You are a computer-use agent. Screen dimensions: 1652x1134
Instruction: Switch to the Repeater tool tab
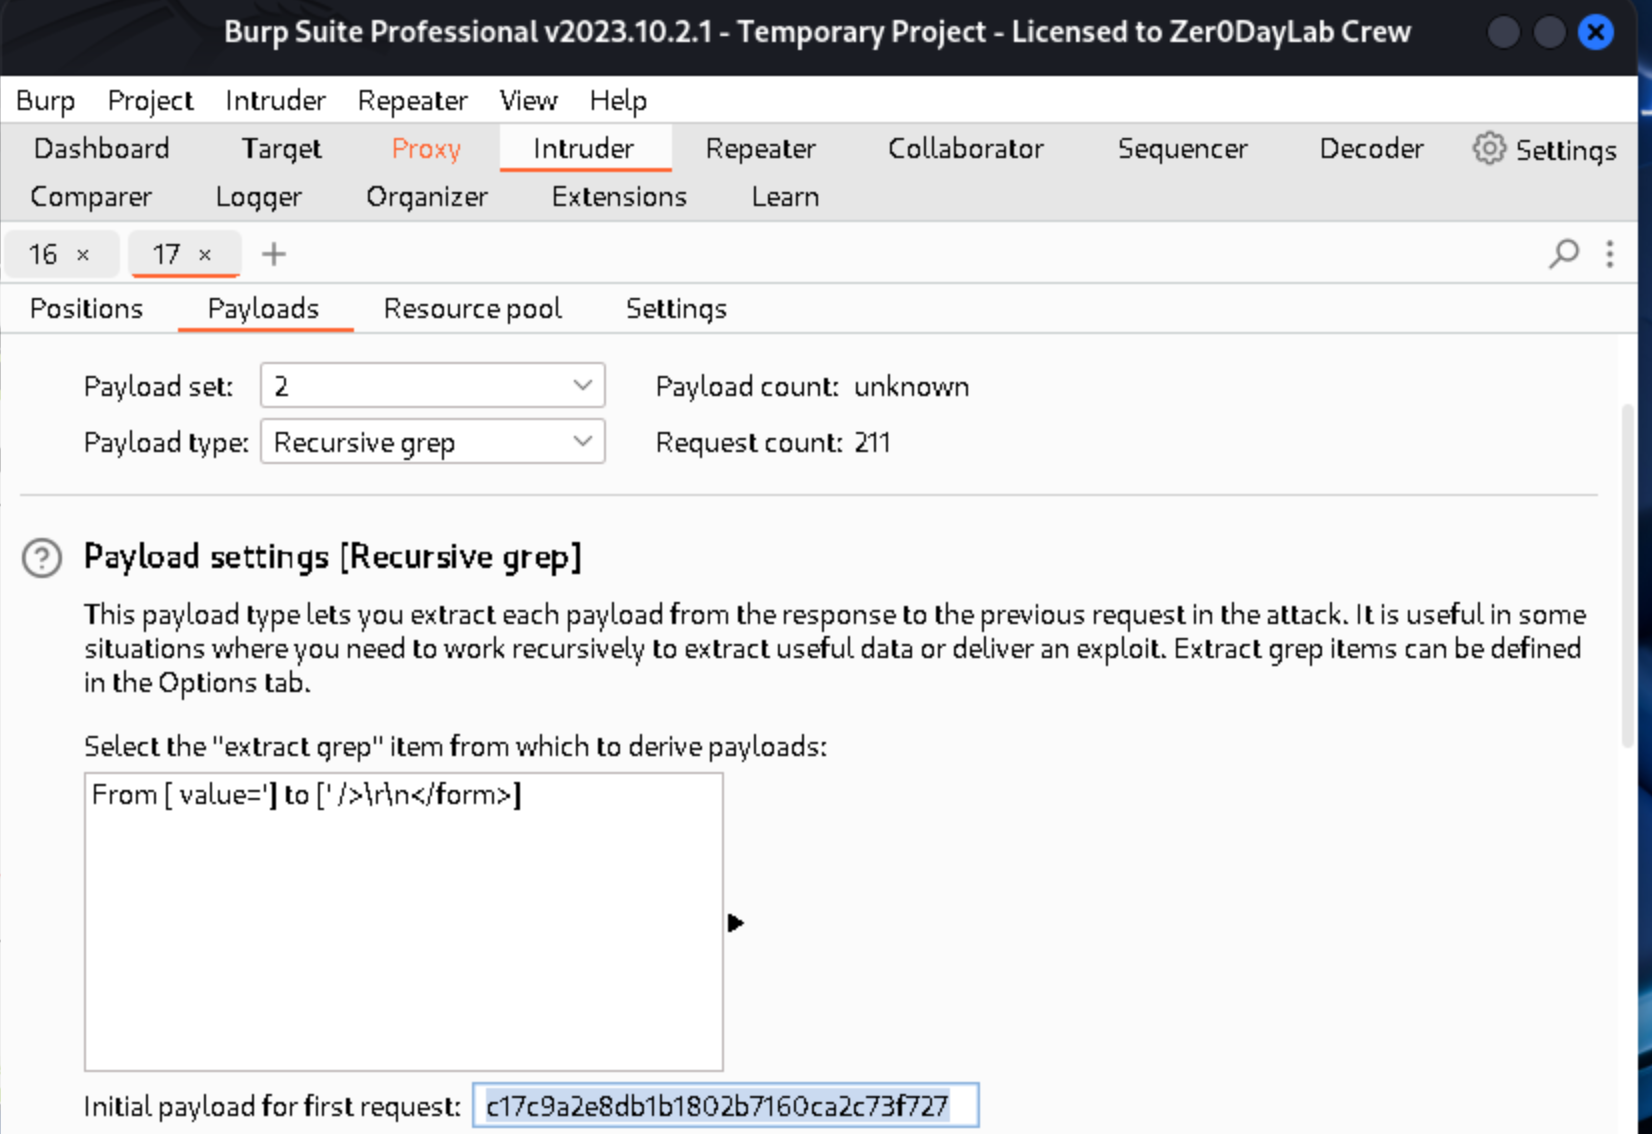click(x=760, y=149)
